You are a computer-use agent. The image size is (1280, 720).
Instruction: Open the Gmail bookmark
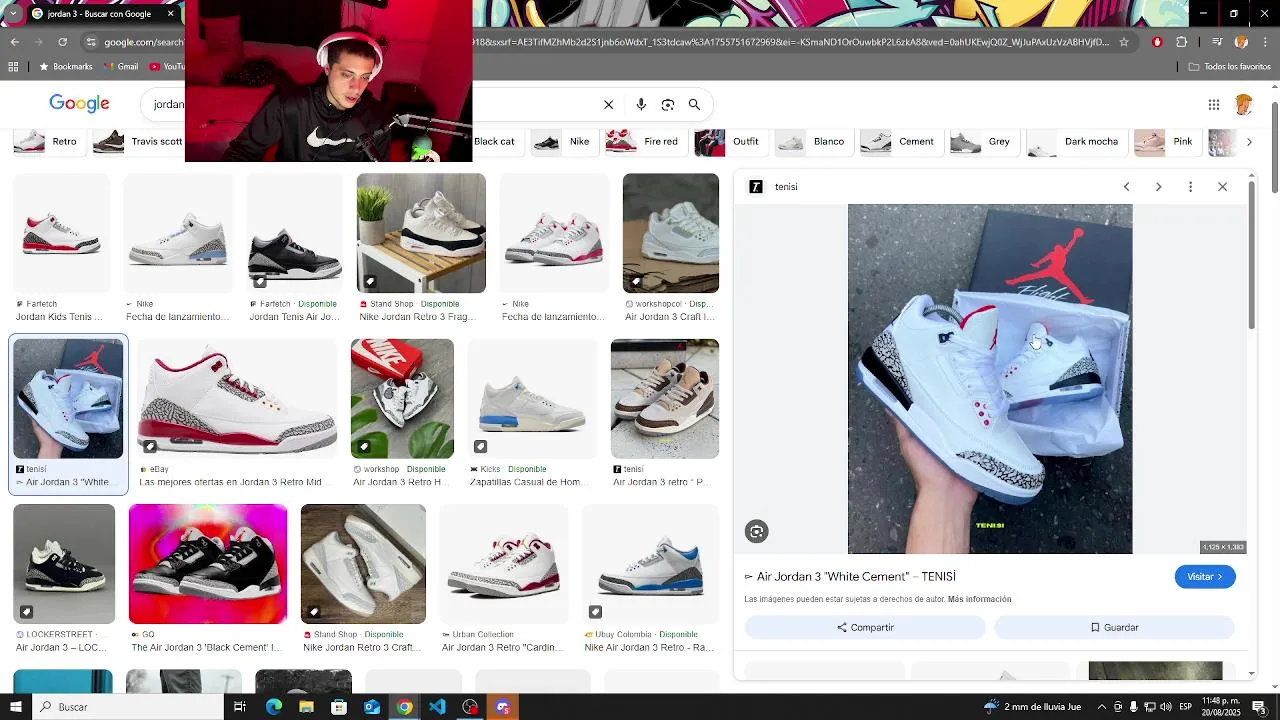pos(121,67)
